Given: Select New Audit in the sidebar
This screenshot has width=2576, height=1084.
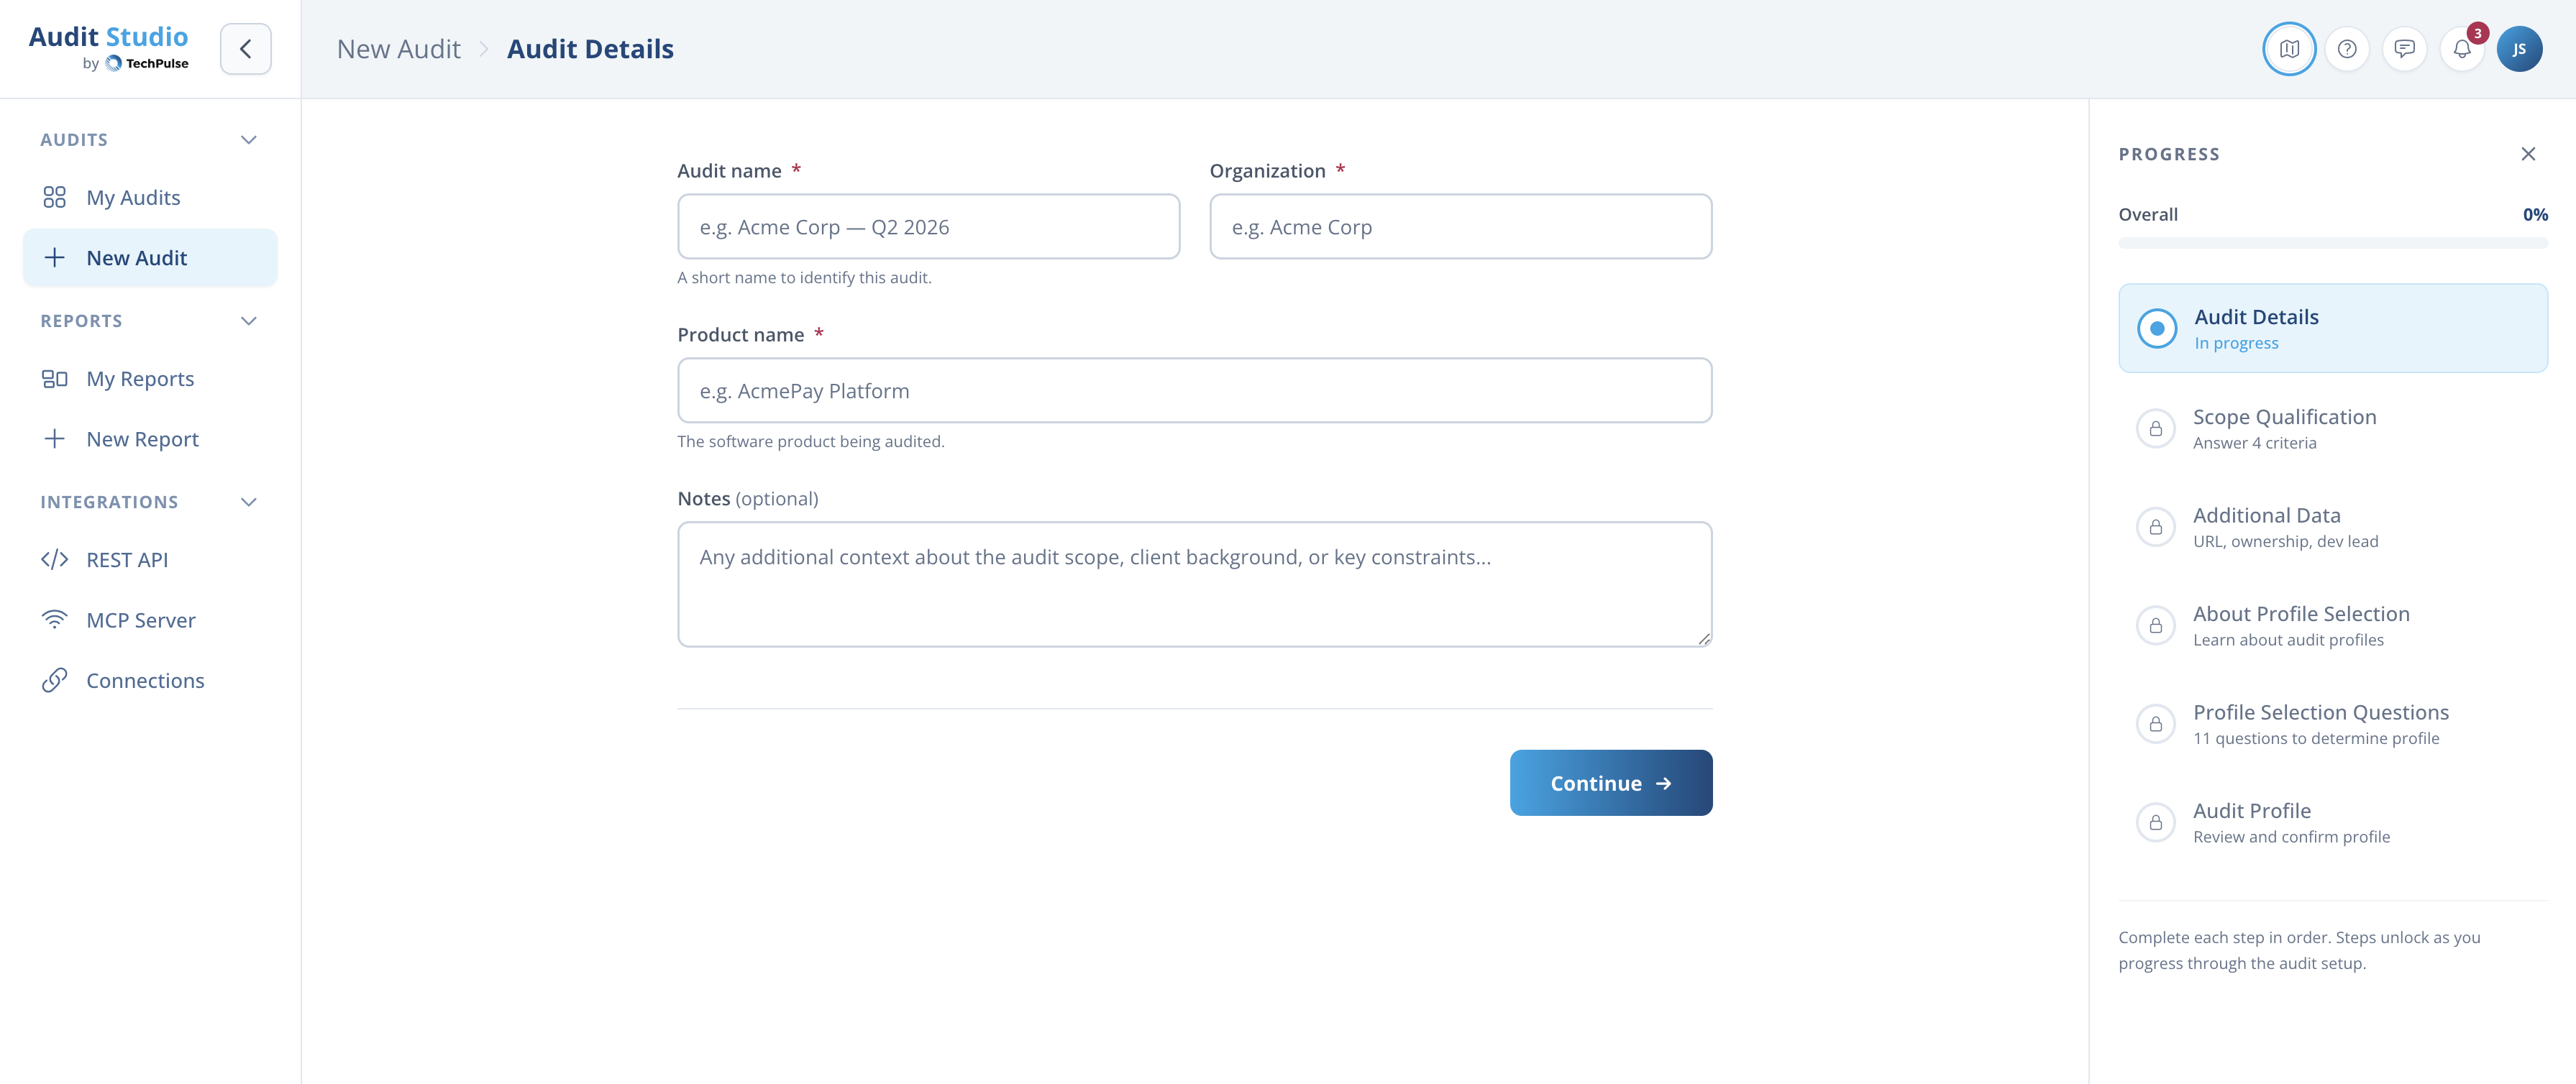Looking at the screenshot, I should [150, 257].
